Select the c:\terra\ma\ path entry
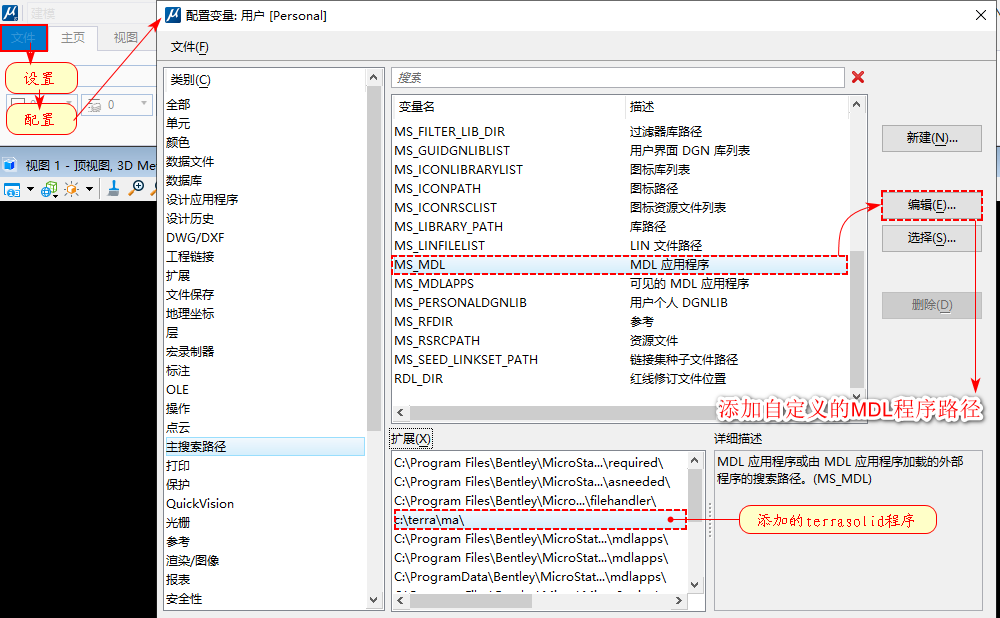Image resolution: width=1000 pixels, height=618 pixels. (540, 520)
